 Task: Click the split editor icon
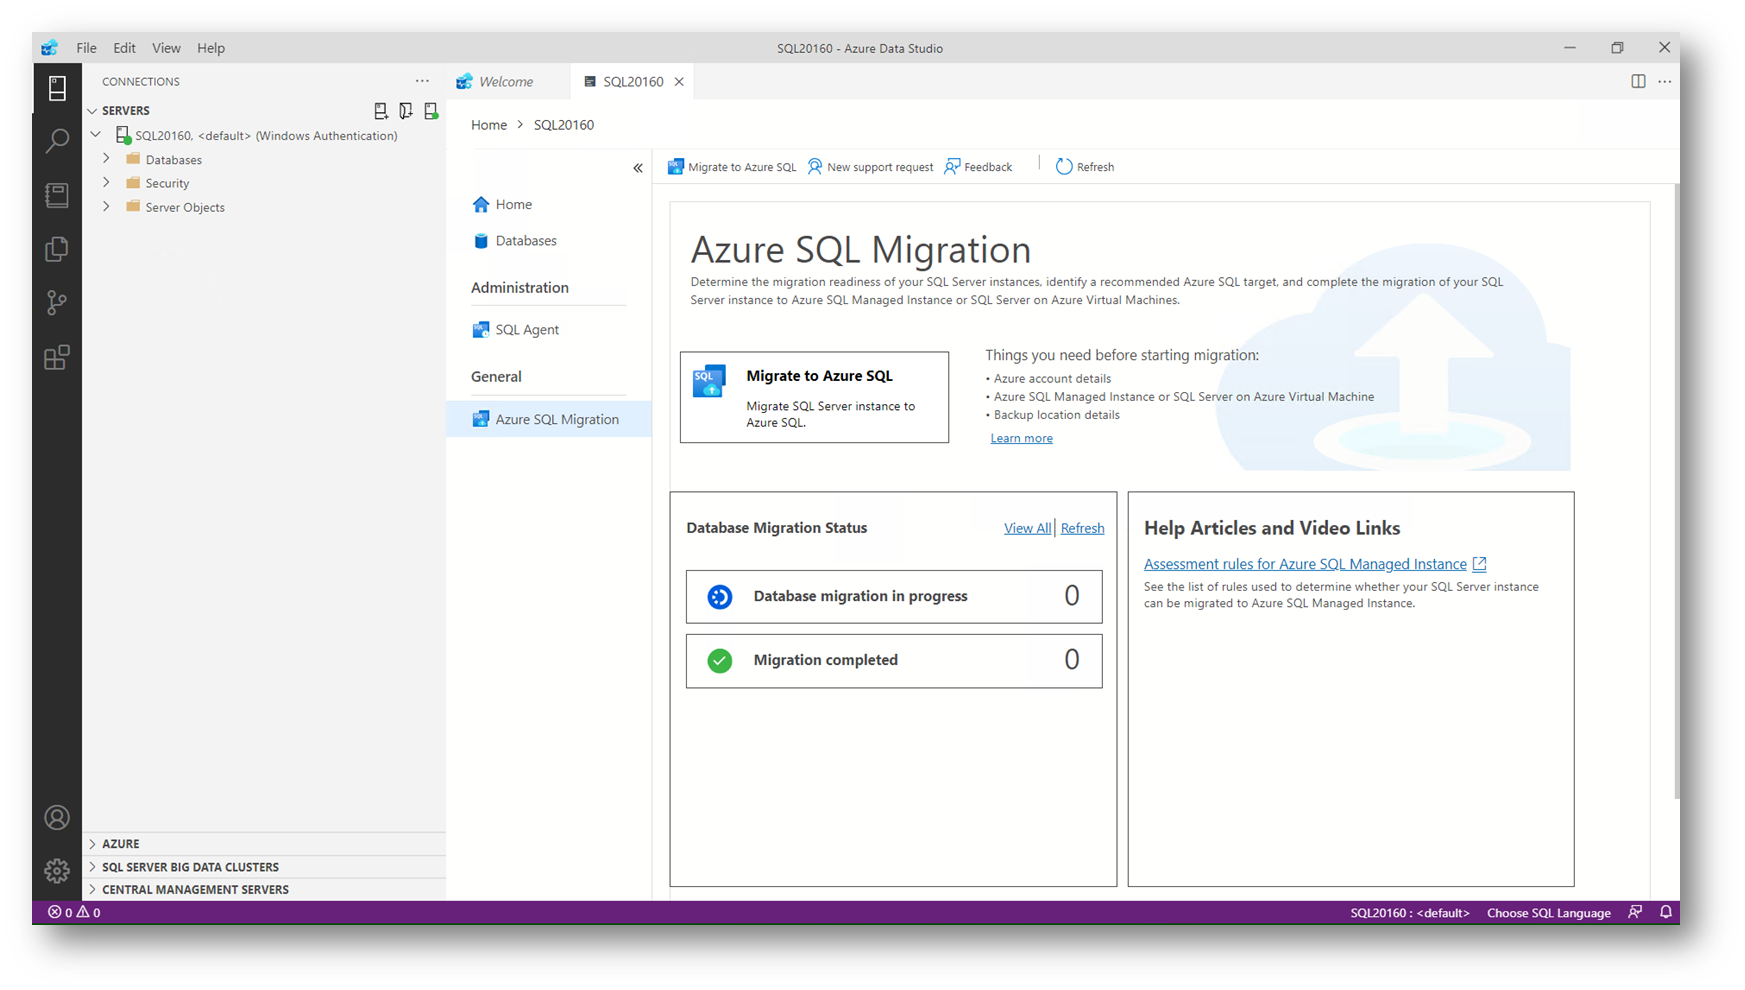[x=1638, y=82]
